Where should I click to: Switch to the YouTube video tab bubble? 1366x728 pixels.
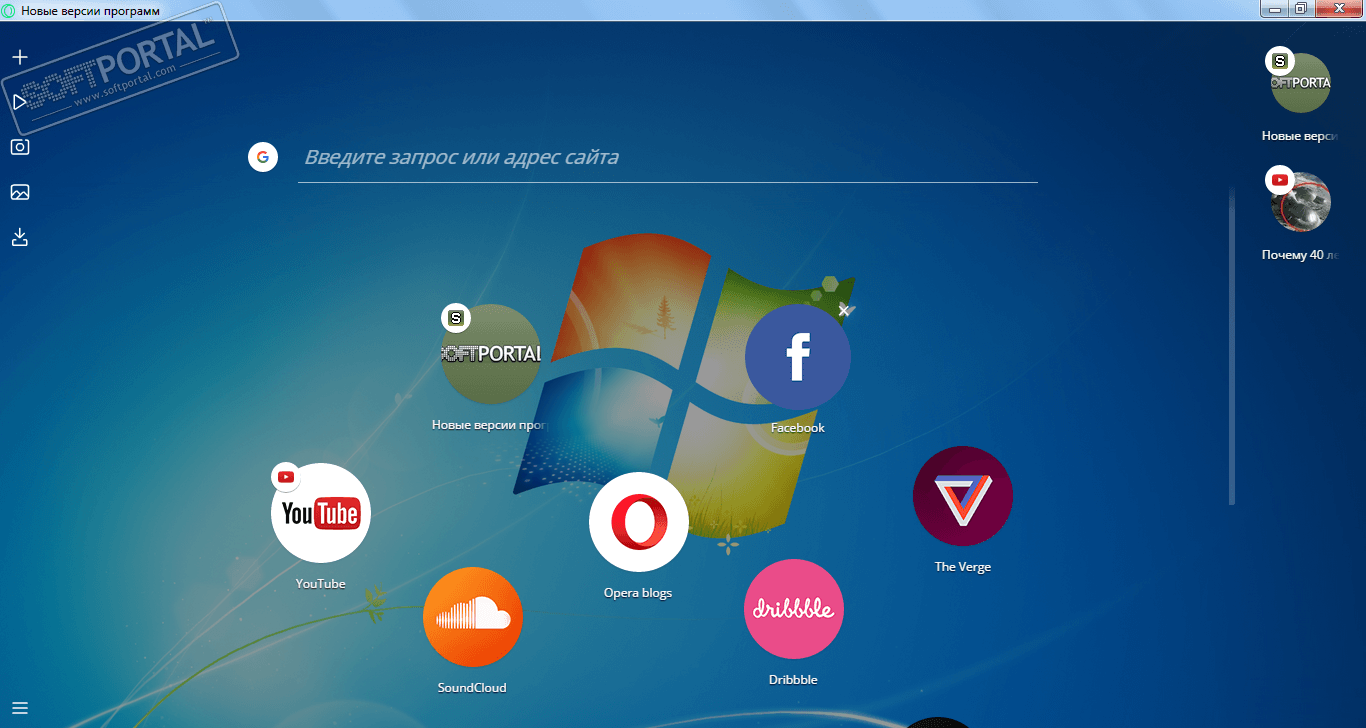(x=1301, y=202)
